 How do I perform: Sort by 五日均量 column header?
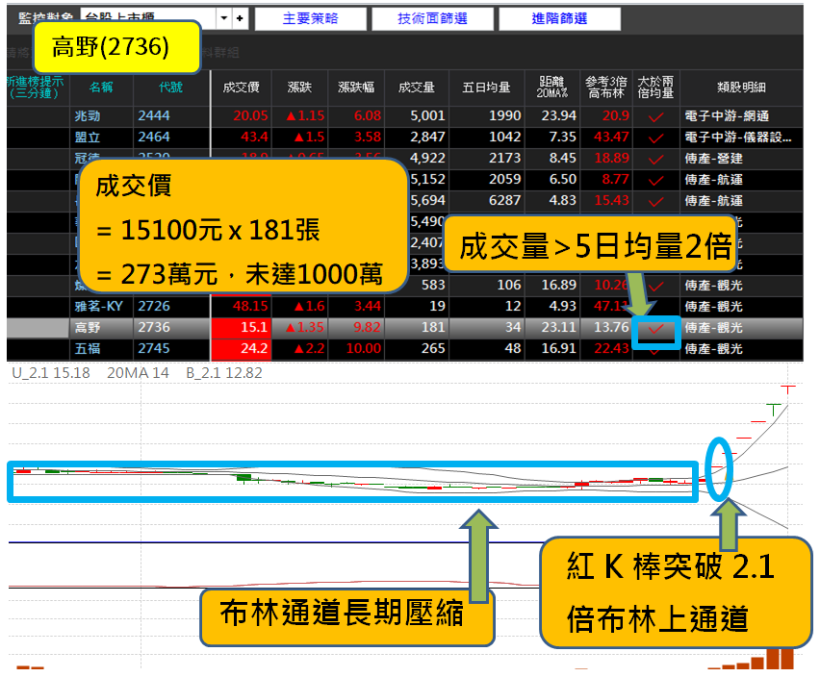tap(487, 87)
